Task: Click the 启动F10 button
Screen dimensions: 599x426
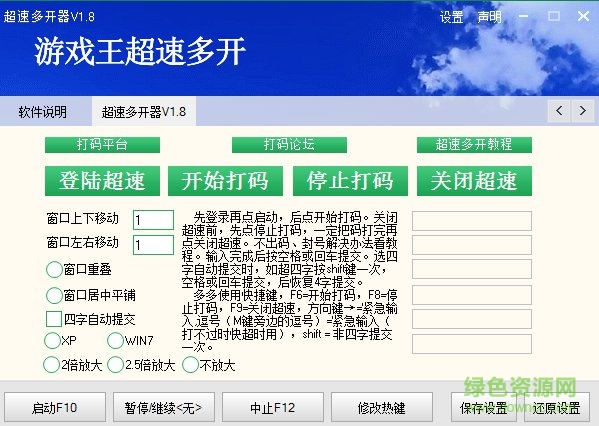Action: pyautogui.click(x=55, y=407)
